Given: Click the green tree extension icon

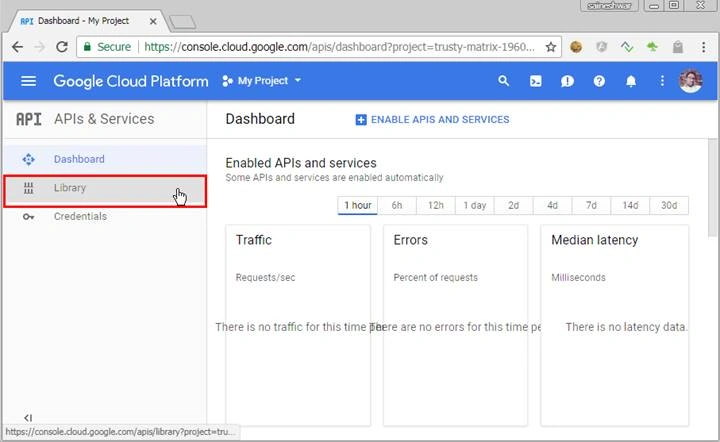Looking at the screenshot, I should pos(652,46).
